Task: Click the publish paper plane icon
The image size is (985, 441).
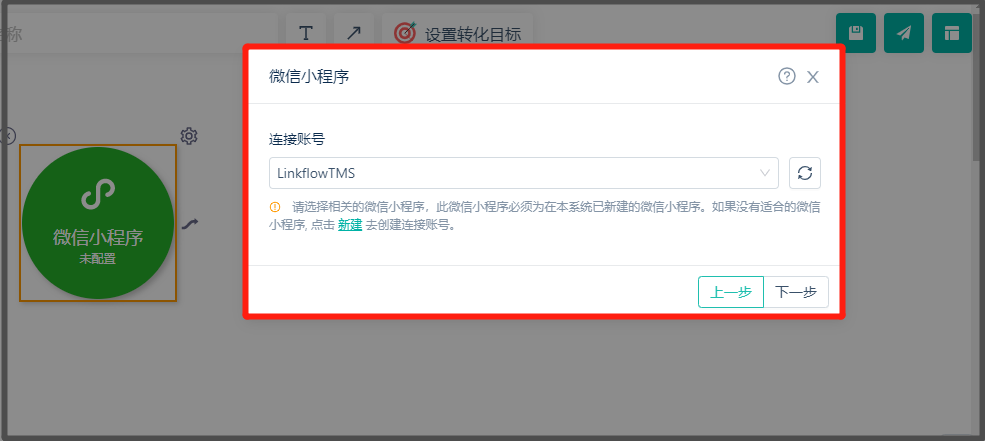Action: [903, 33]
